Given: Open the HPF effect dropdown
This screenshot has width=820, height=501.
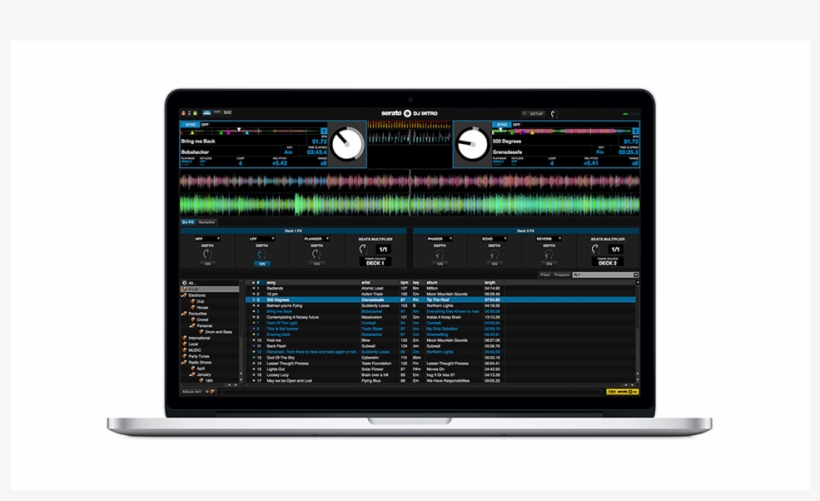Looking at the screenshot, I should 207,239.
